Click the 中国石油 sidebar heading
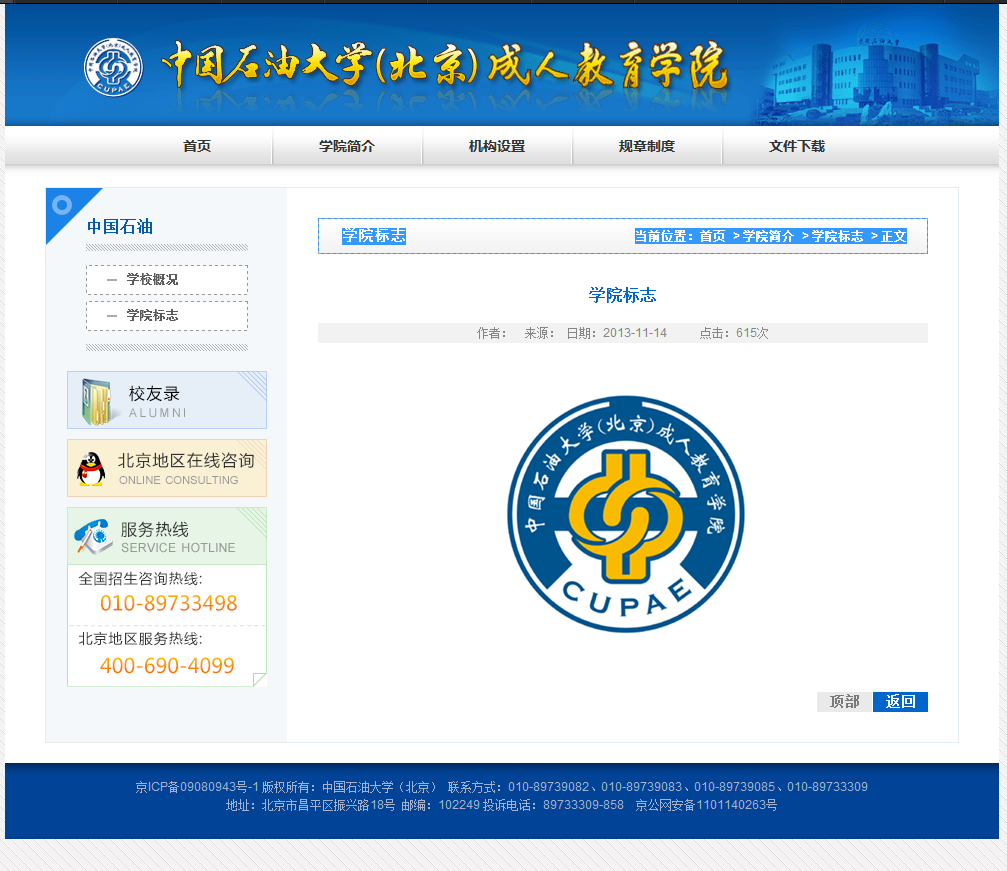This screenshot has height=871, width=1007. pos(120,227)
